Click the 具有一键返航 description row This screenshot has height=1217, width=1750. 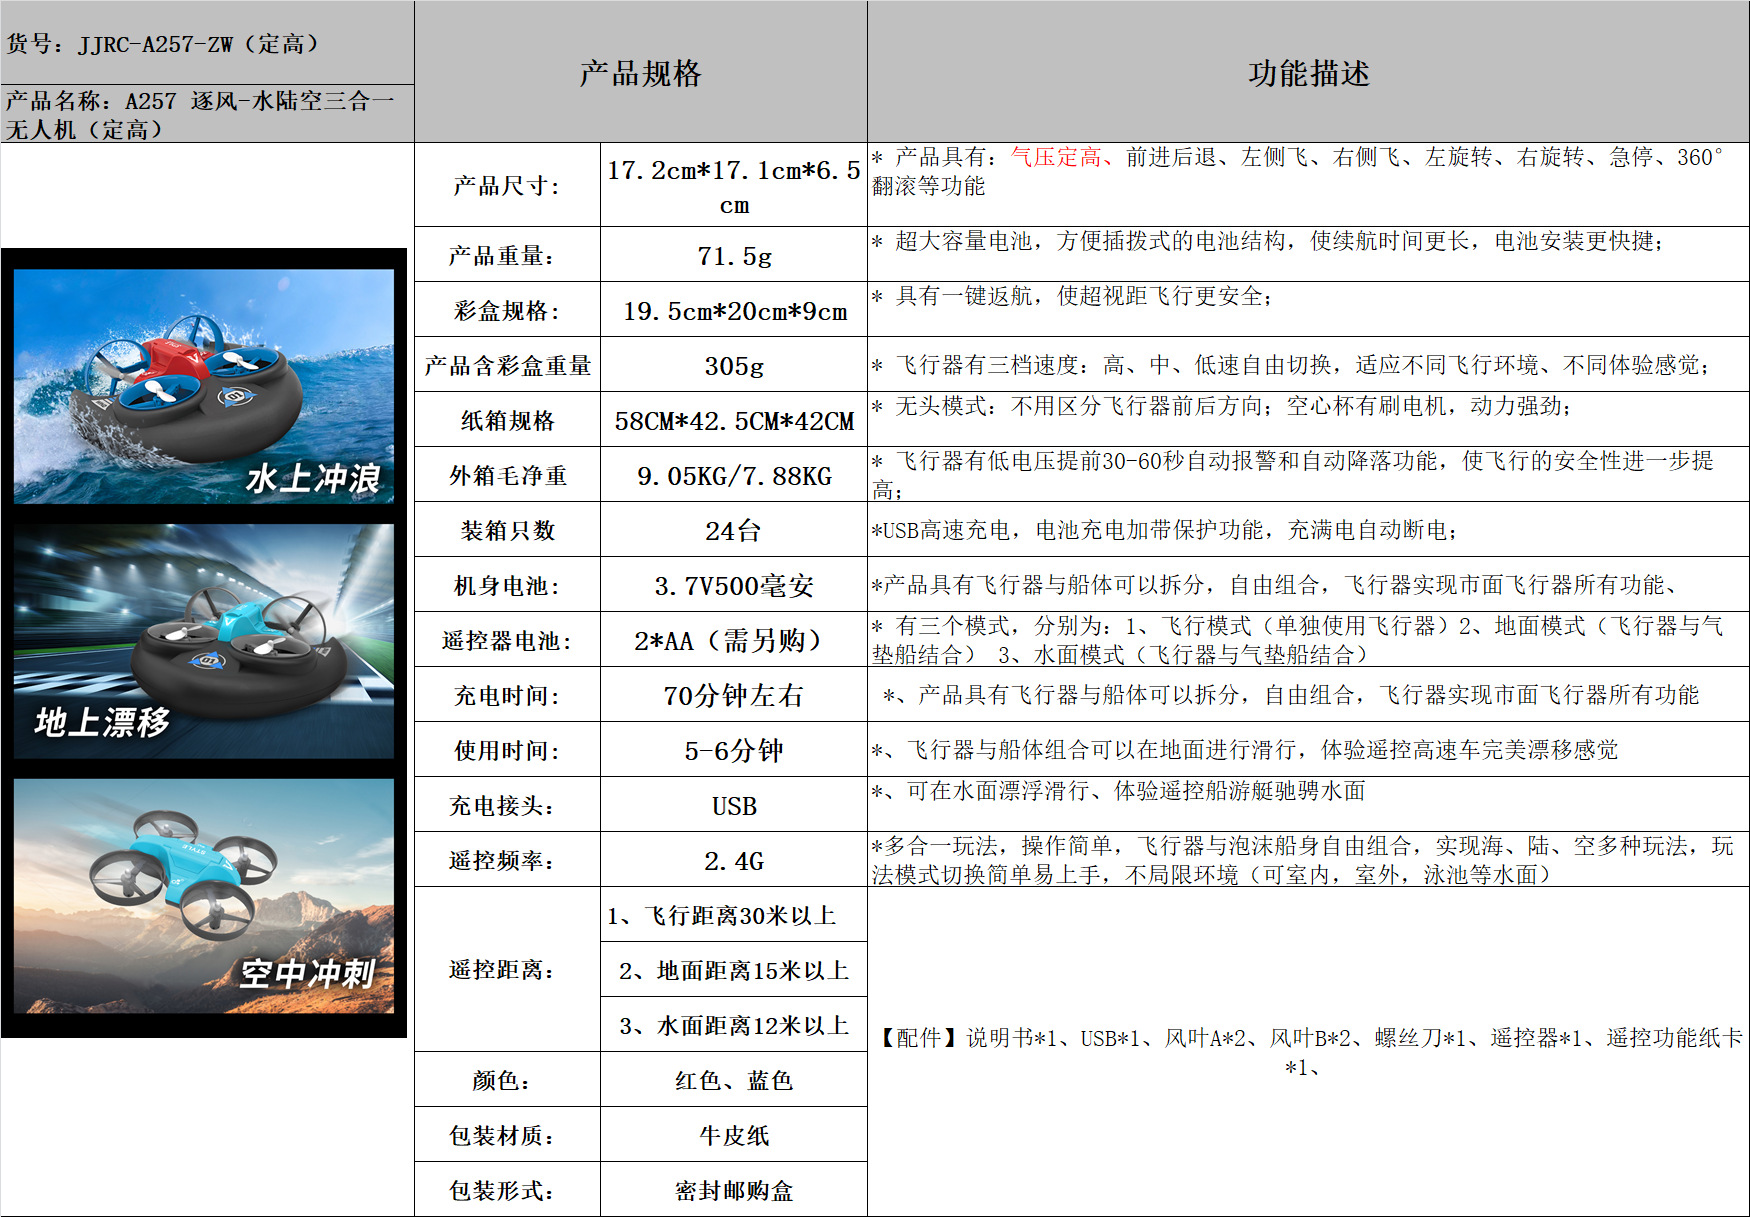(1308, 310)
